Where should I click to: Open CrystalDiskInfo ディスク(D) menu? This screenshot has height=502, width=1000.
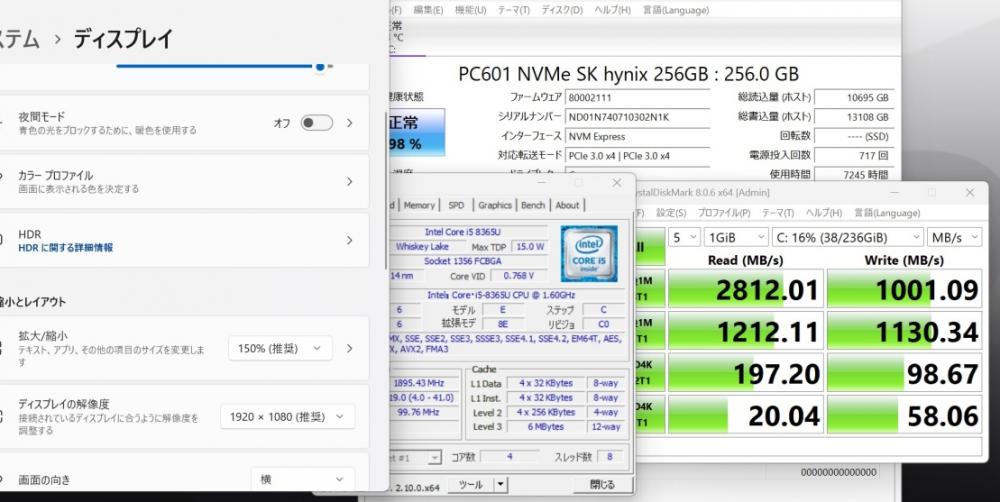pyautogui.click(x=562, y=10)
